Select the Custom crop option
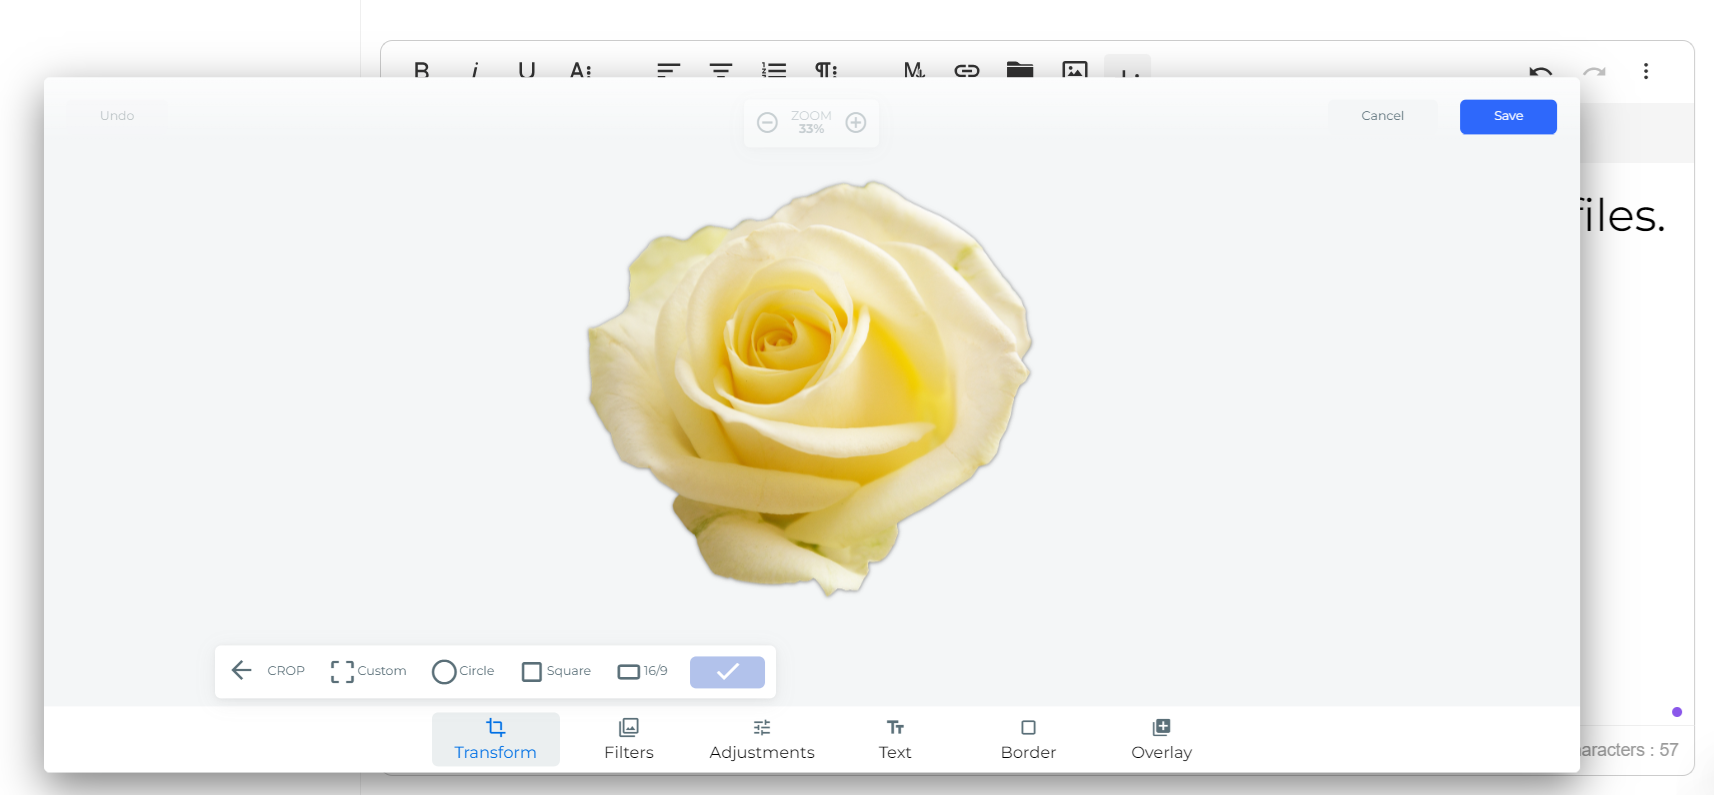1714x795 pixels. pos(369,671)
